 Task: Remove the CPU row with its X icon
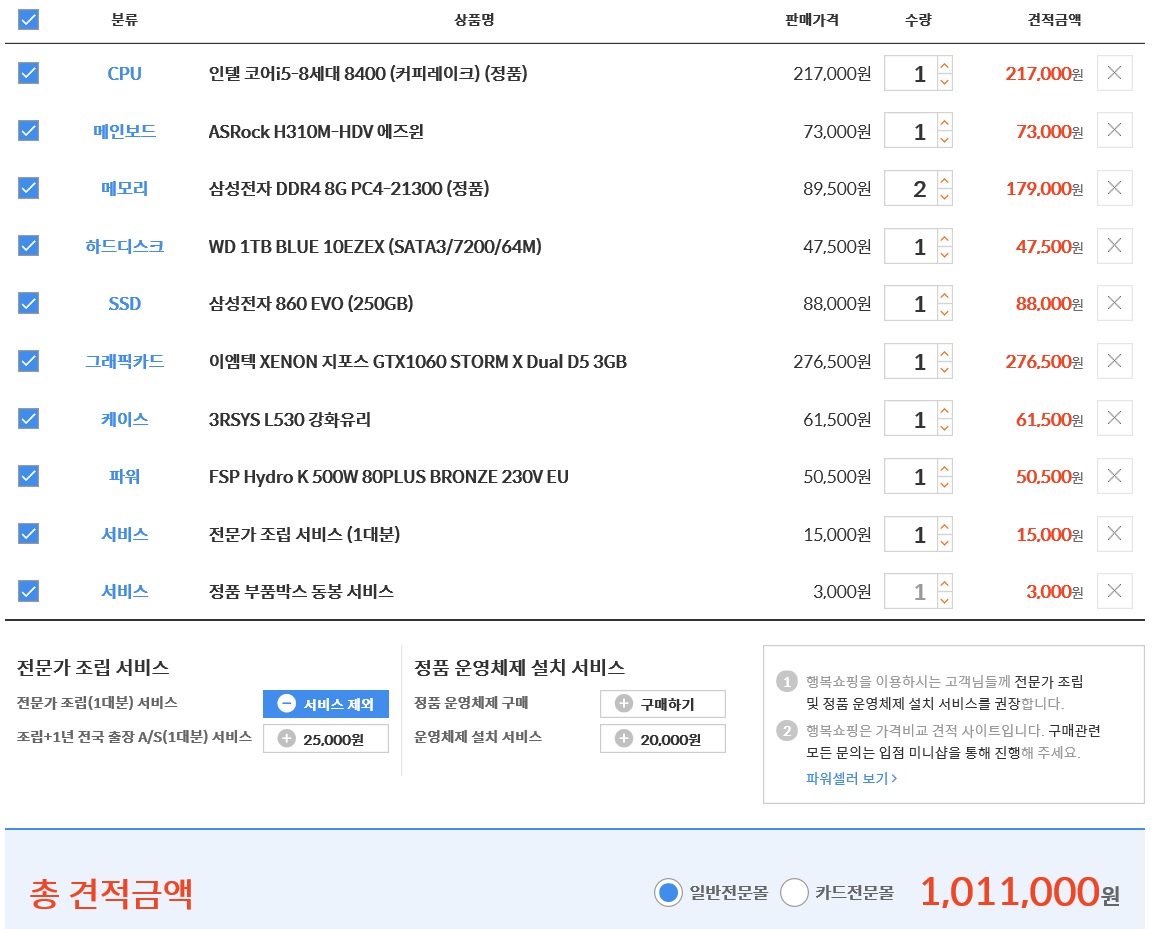point(1114,73)
